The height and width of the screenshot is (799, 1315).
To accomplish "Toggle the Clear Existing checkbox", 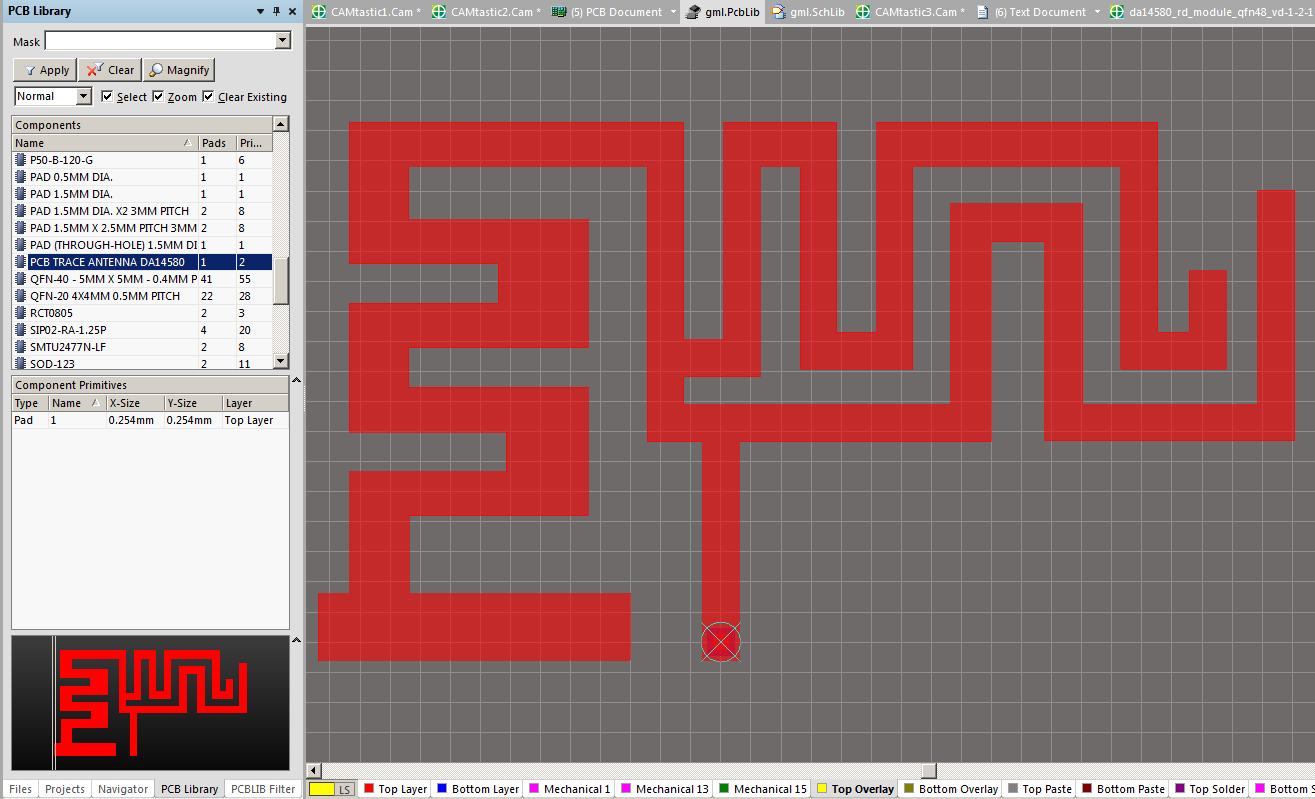I will pos(208,97).
